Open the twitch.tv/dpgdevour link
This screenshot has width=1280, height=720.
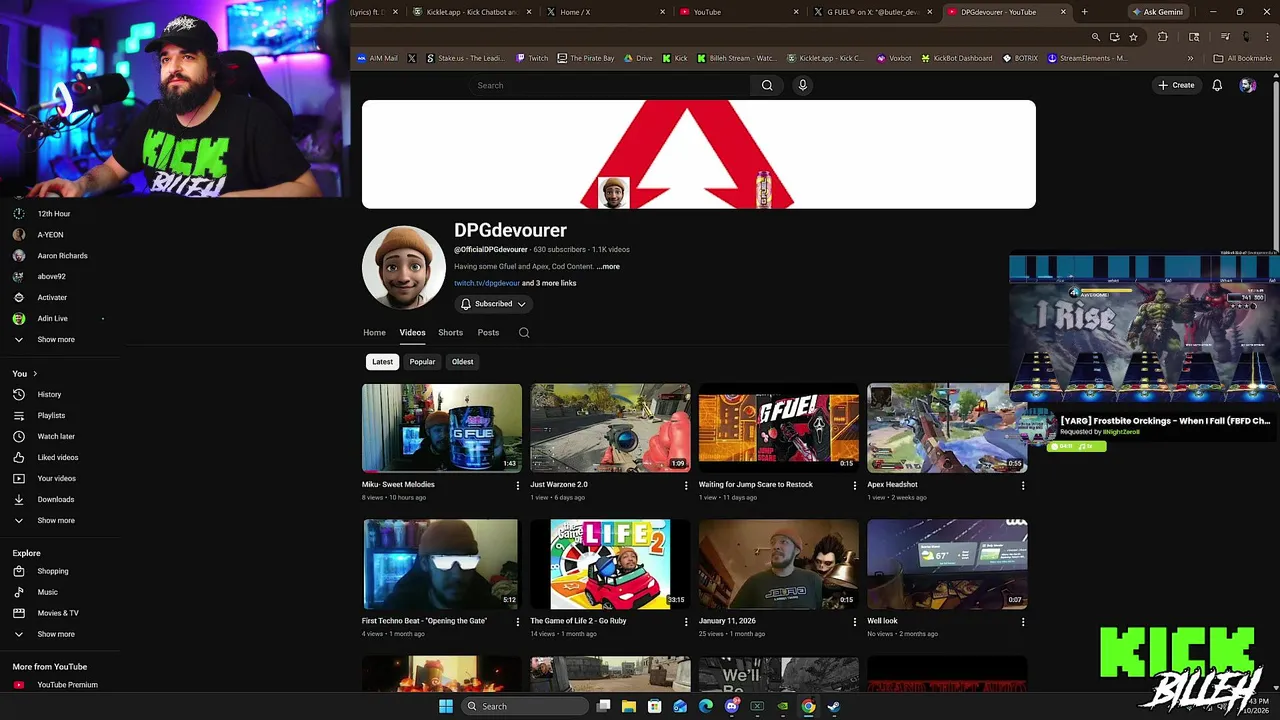coord(487,283)
